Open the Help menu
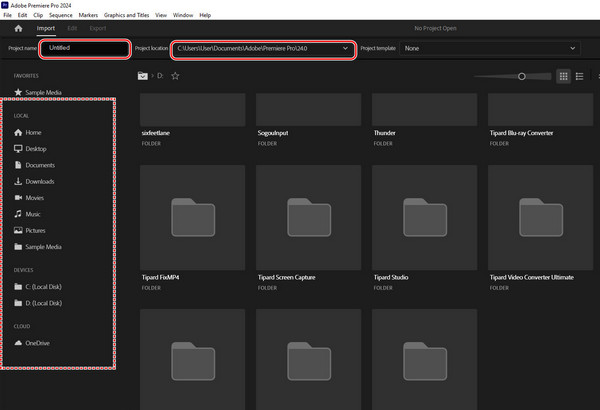 click(205, 15)
